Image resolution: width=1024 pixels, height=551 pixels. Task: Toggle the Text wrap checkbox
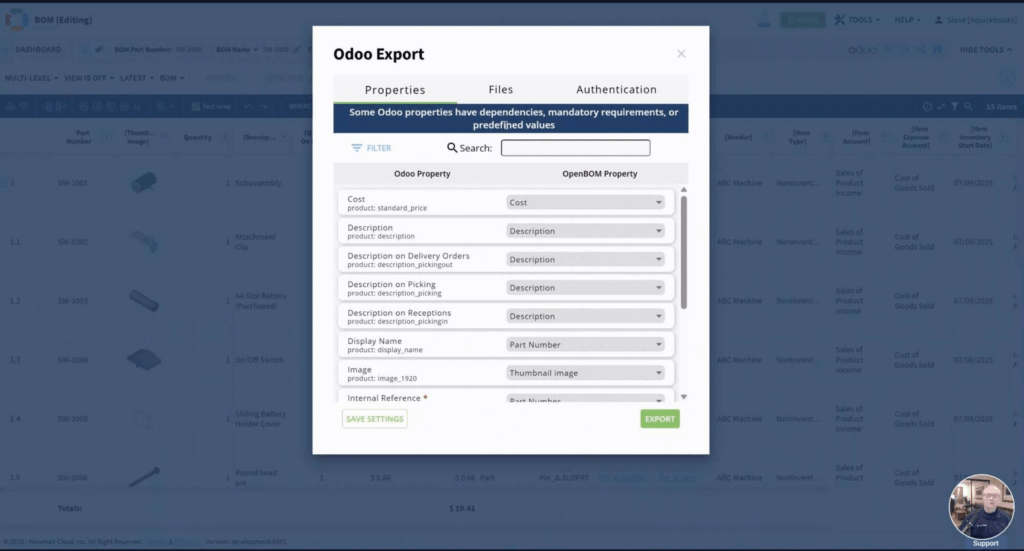(195, 106)
